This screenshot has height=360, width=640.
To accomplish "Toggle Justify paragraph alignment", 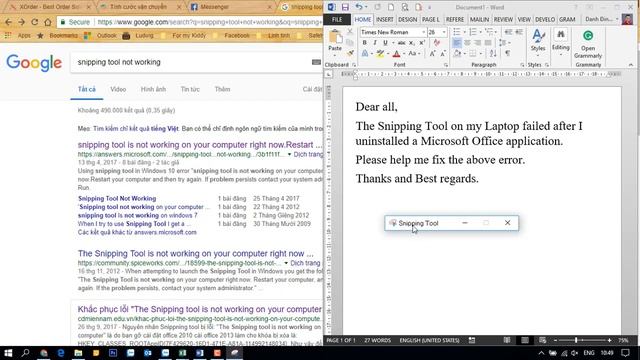I will 488,42.
